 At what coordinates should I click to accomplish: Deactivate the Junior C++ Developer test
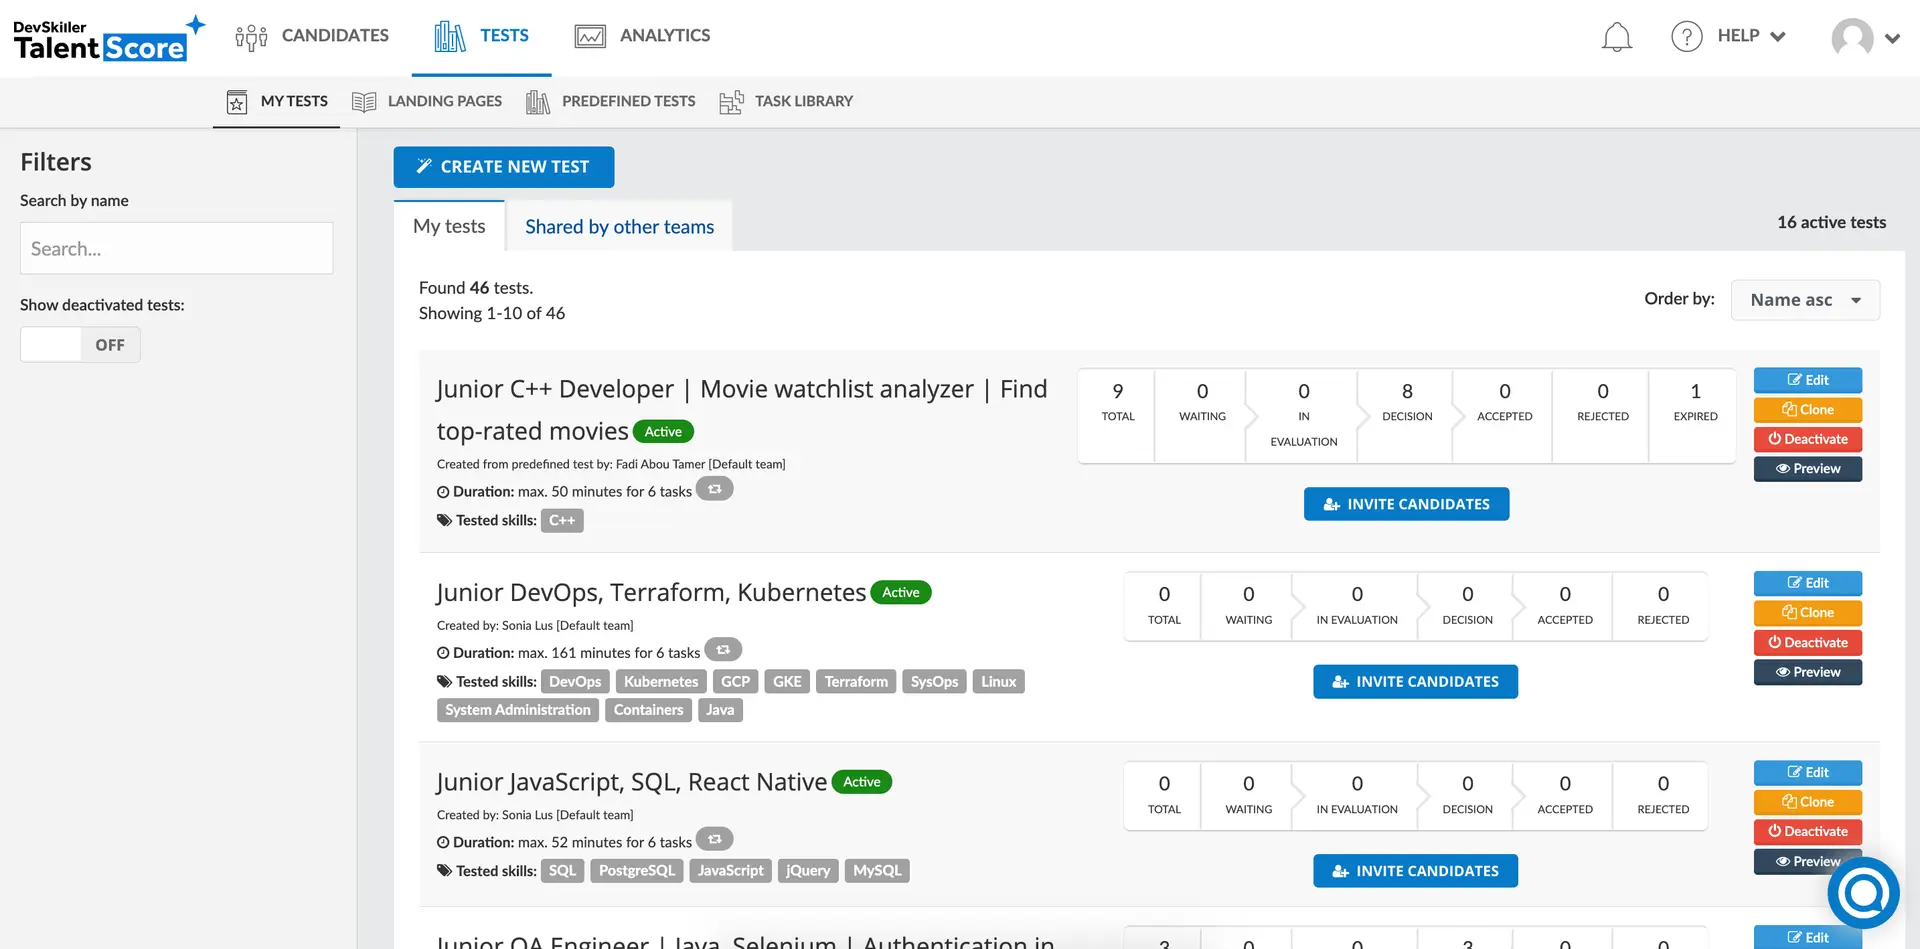point(1807,439)
